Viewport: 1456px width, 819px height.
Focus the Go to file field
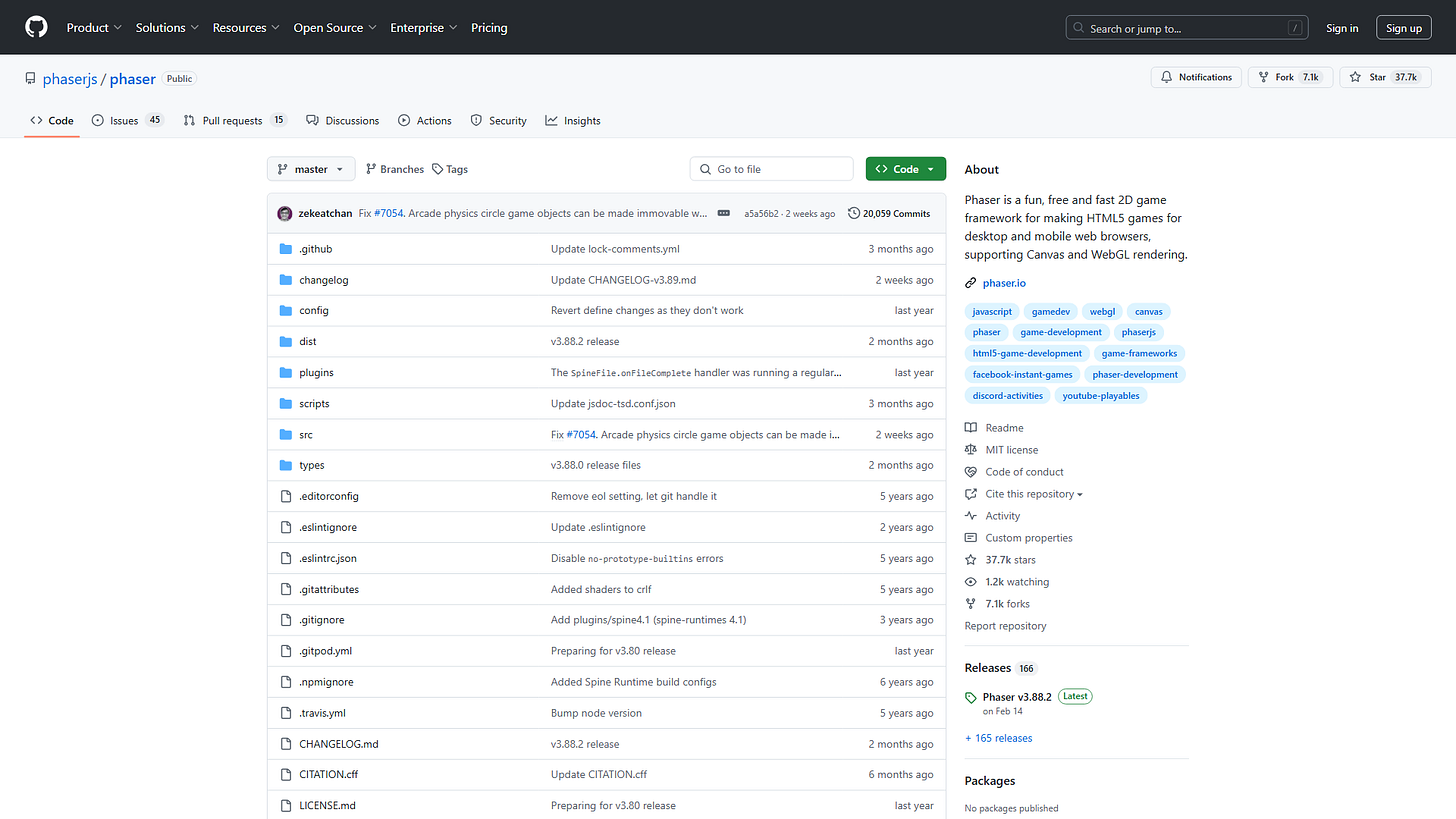(772, 169)
